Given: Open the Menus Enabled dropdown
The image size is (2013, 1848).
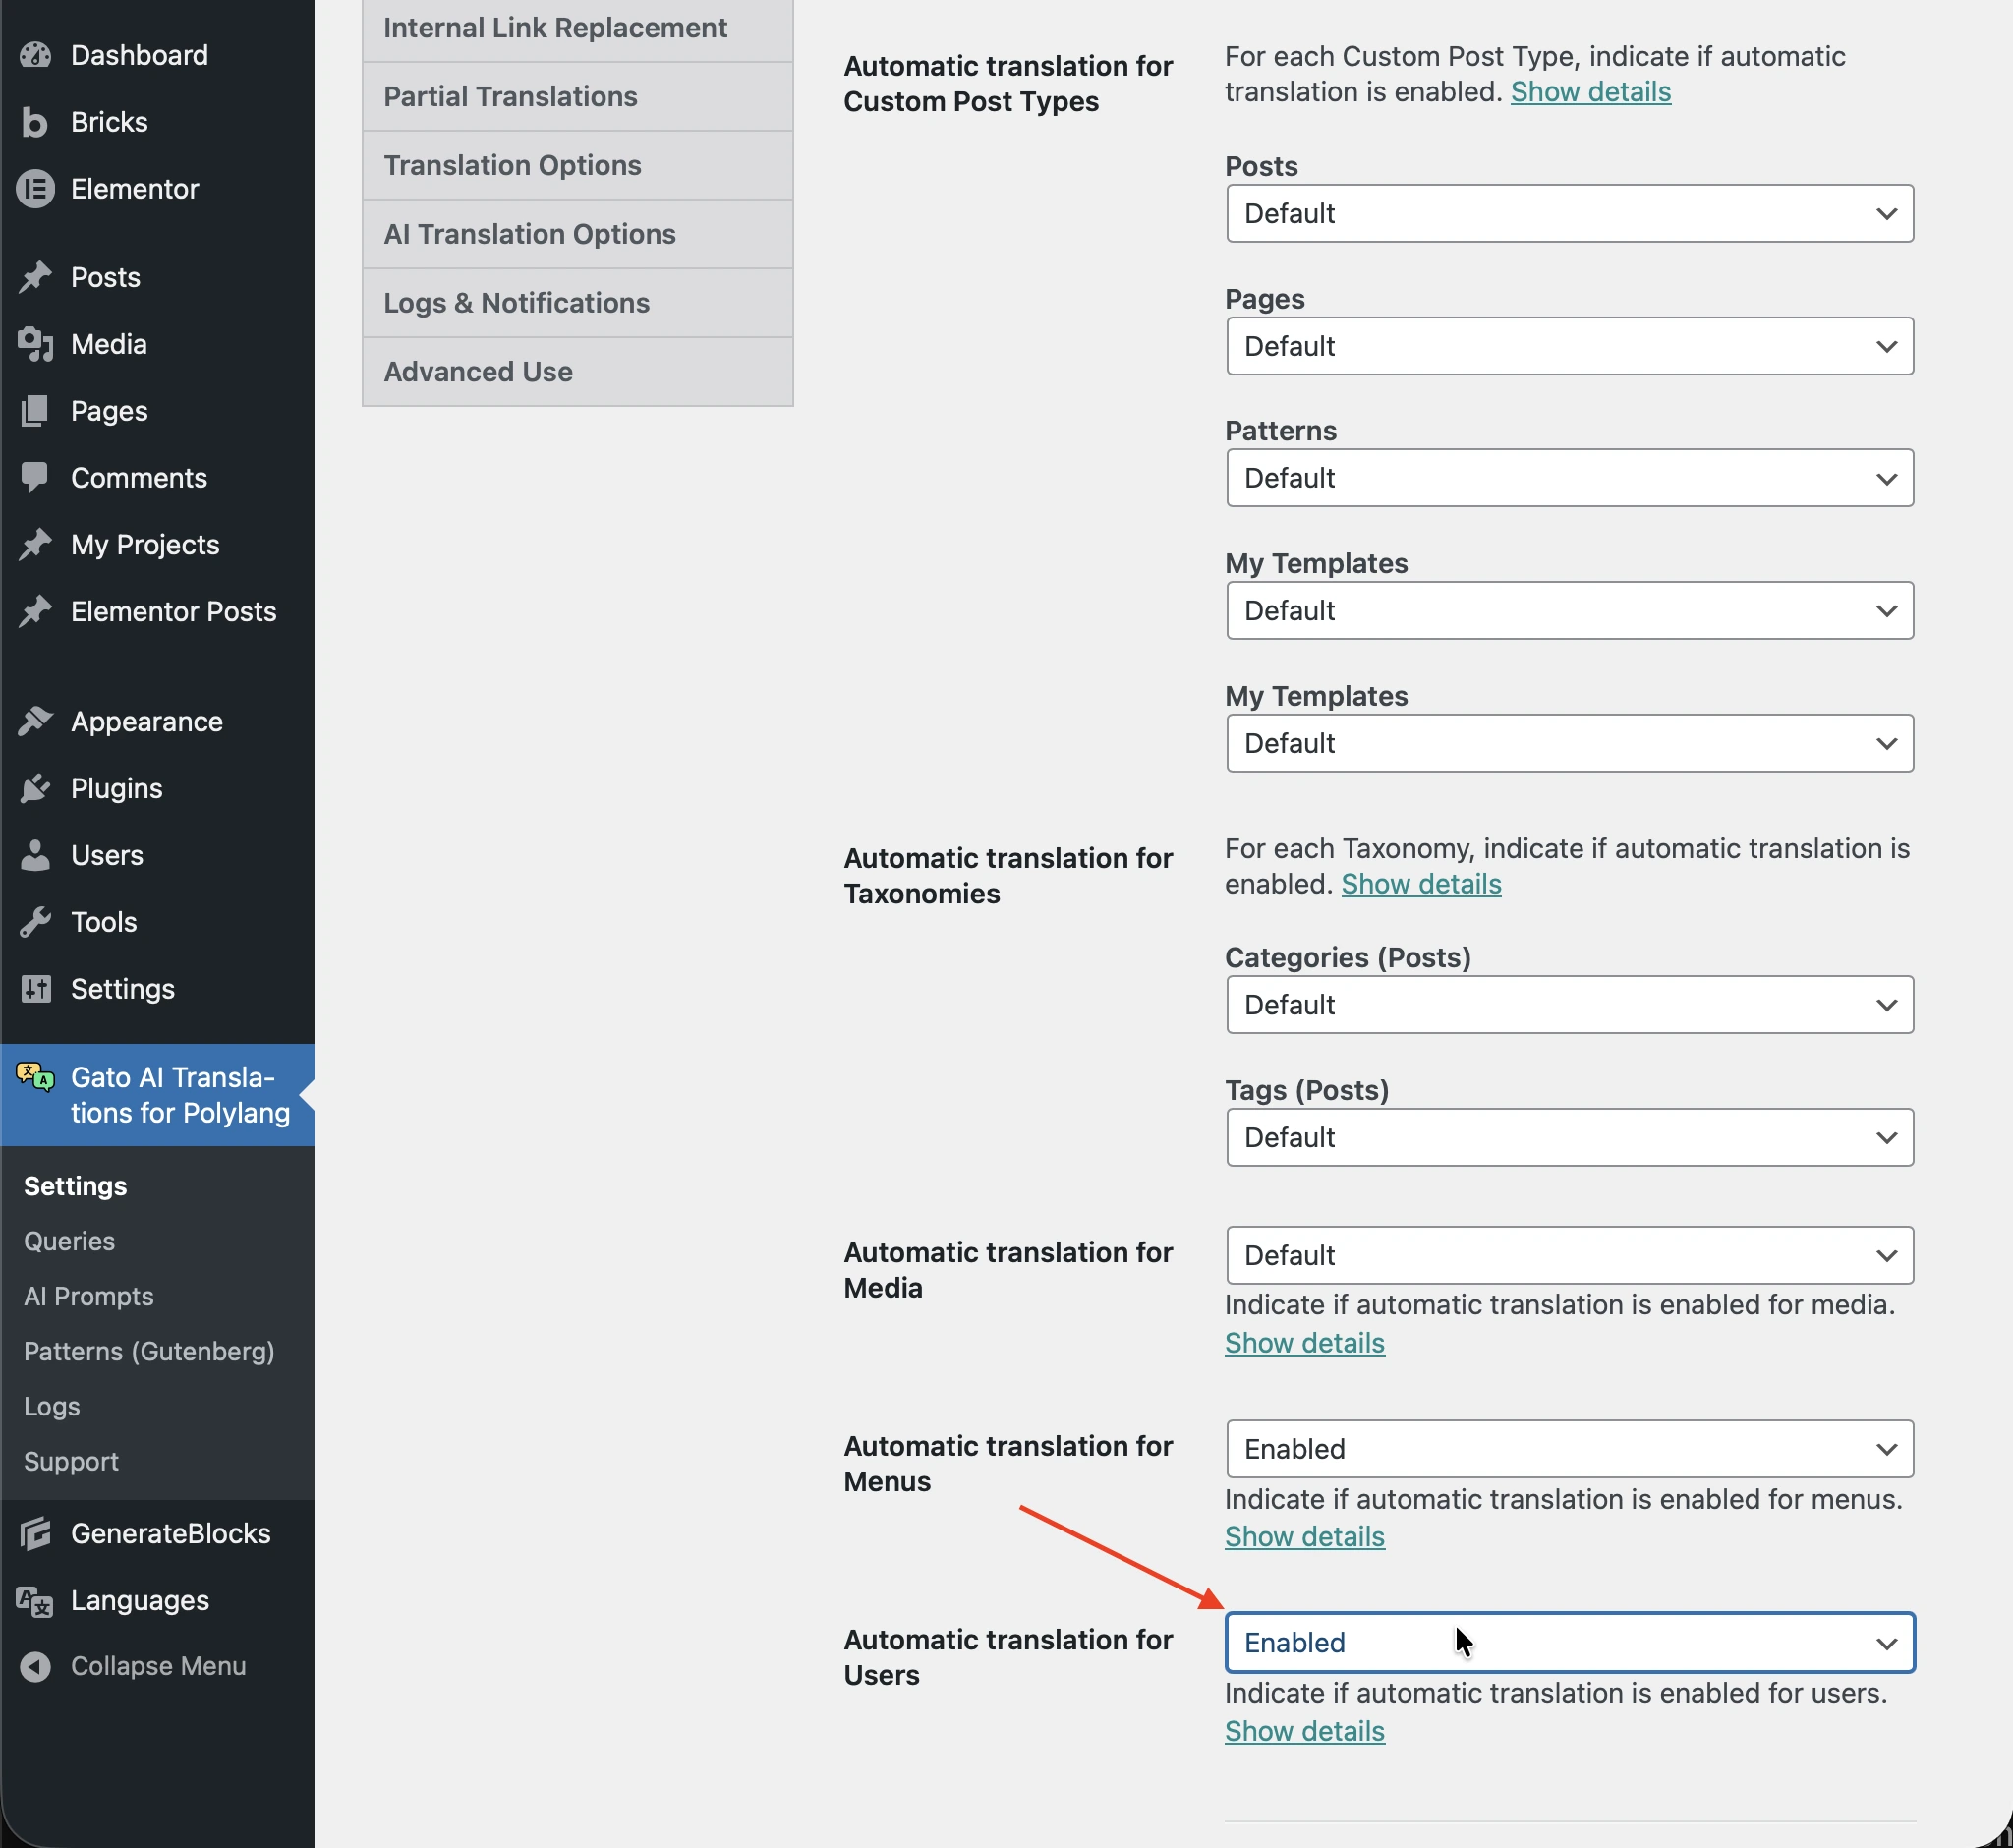Looking at the screenshot, I should (x=1568, y=1448).
